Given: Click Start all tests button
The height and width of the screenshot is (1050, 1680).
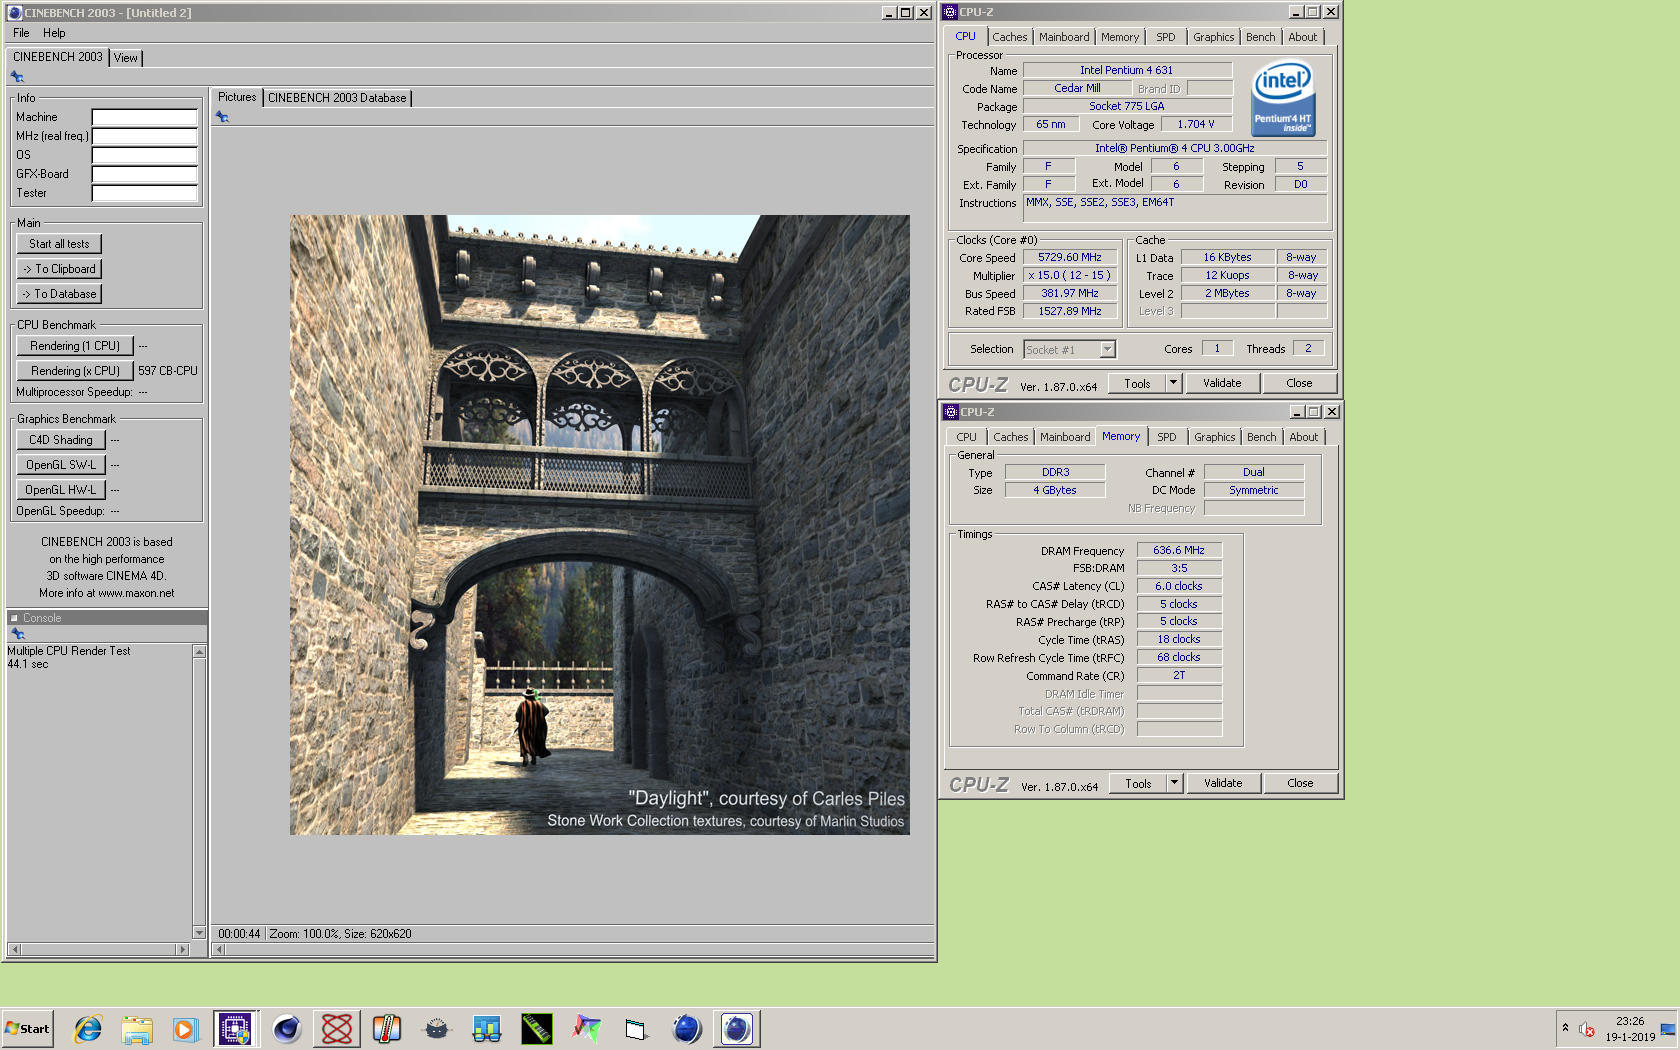Looking at the screenshot, I should click(x=59, y=244).
